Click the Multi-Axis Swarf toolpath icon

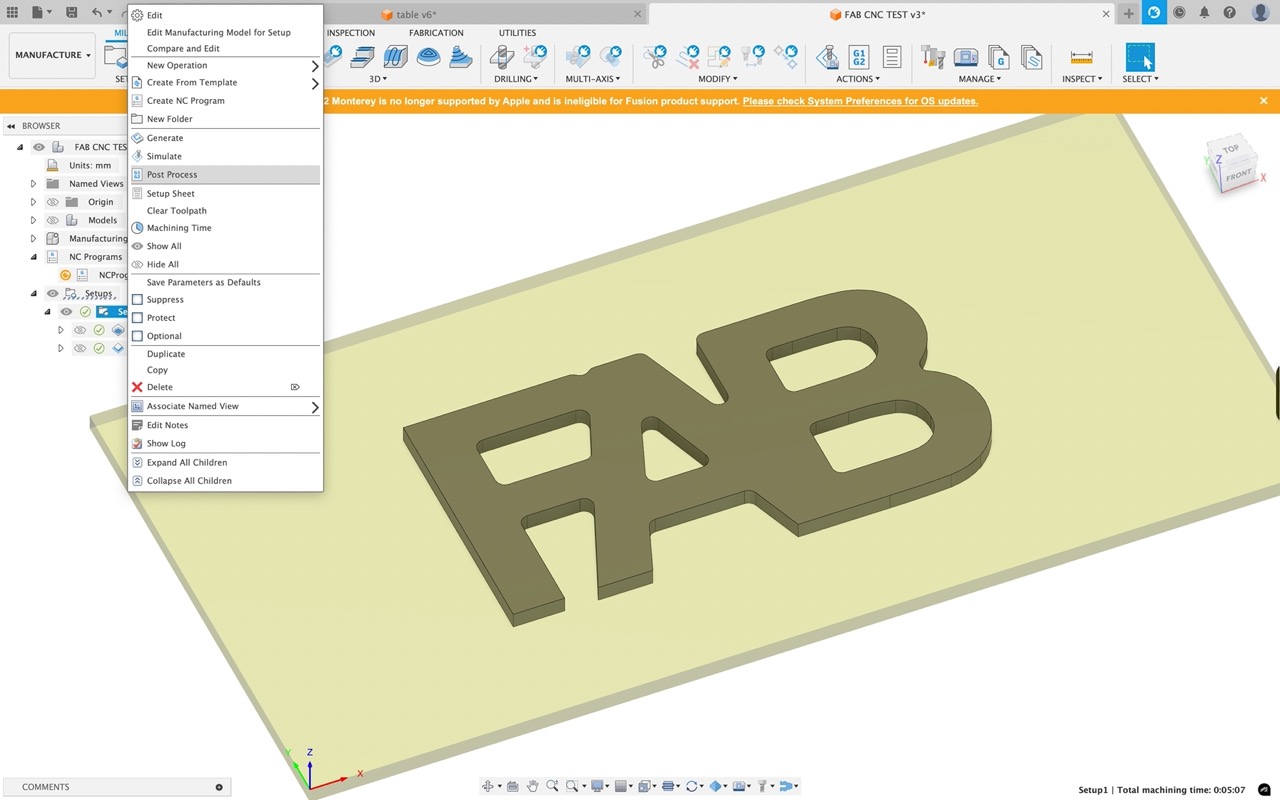click(578, 56)
